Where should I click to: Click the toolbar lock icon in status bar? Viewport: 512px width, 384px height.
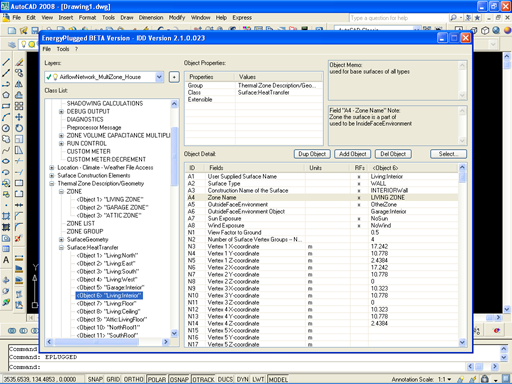(x=485, y=379)
